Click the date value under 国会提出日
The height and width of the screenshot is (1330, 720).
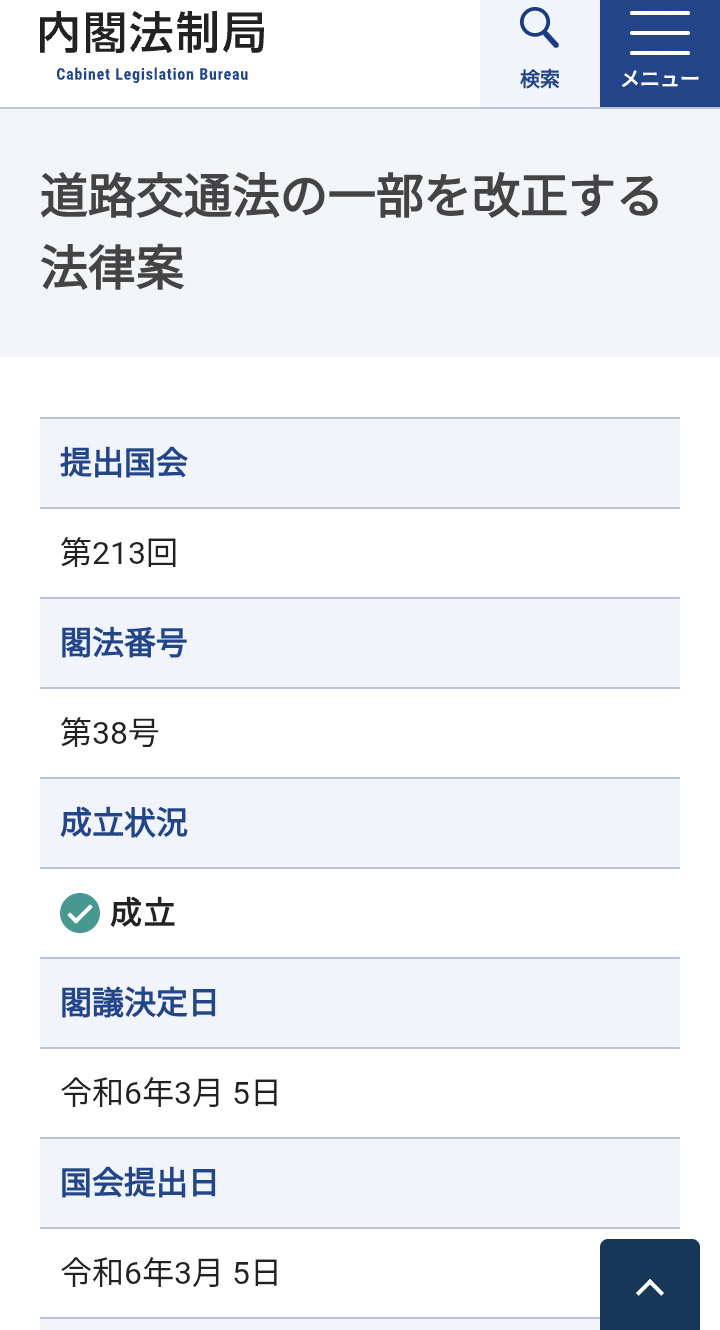170,1273
